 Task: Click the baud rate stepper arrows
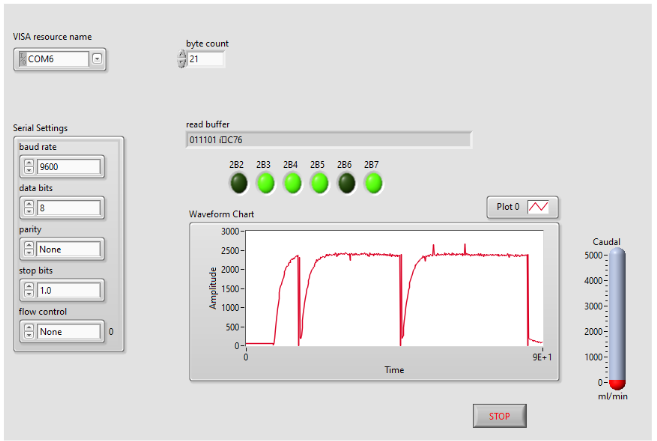[x=28, y=167]
